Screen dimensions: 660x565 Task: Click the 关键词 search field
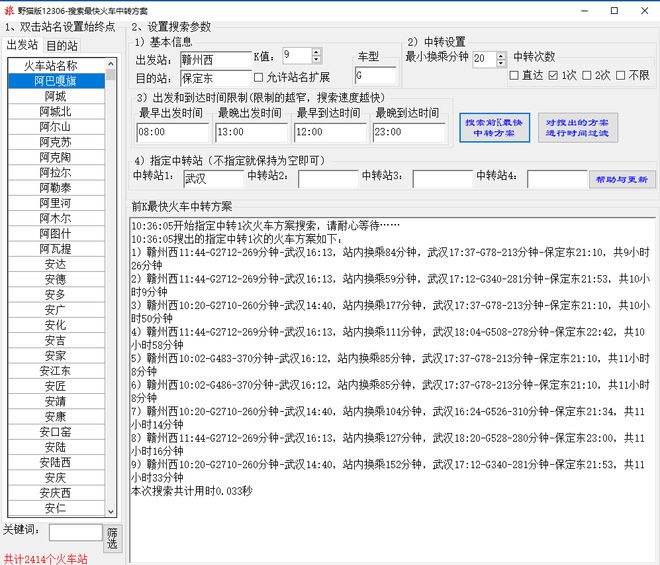75,533
